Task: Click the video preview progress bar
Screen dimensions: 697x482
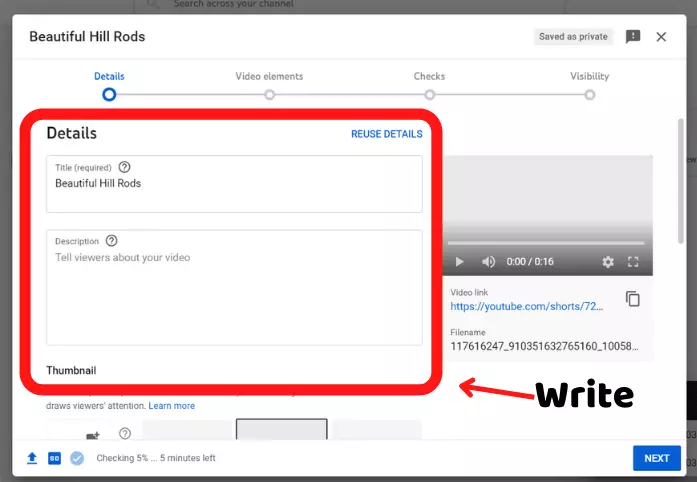Action: (x=546, y=243)
